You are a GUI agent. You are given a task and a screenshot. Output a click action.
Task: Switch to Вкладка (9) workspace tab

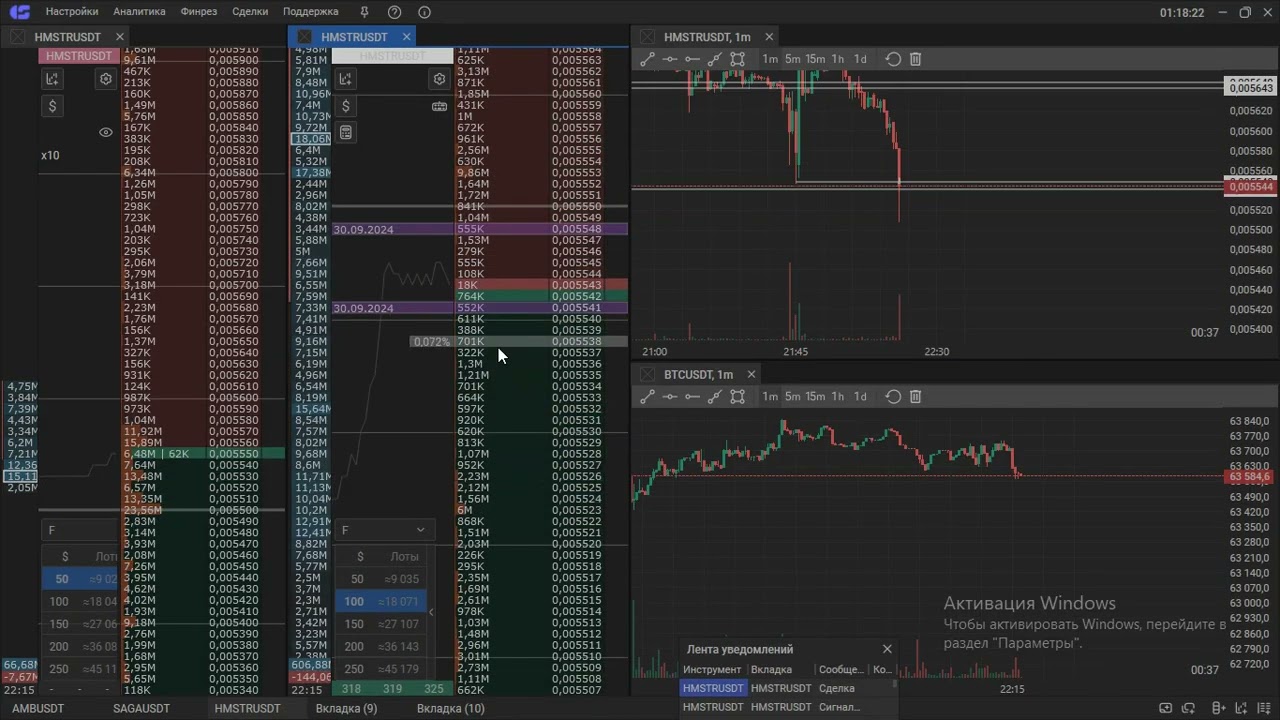coord(346,708)
